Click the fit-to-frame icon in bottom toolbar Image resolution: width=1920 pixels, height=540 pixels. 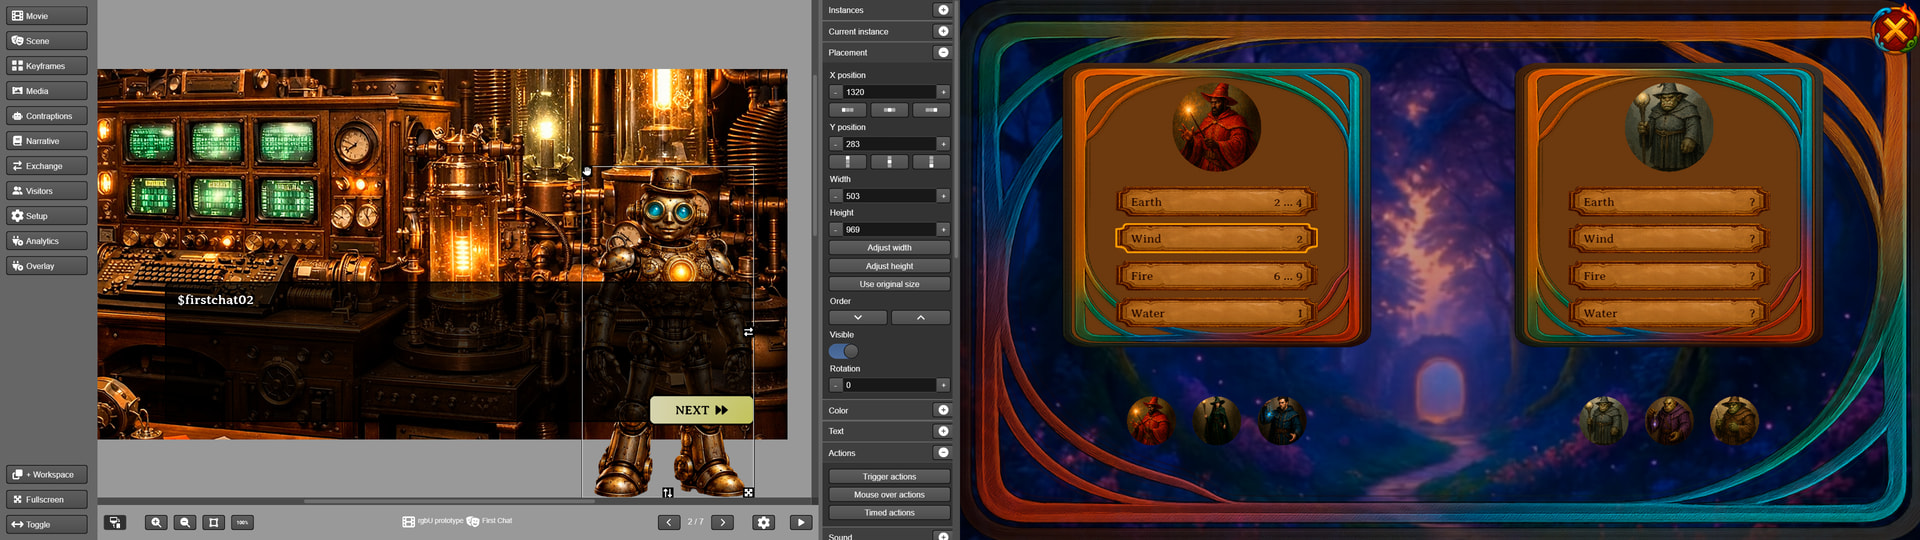[x=213, y=522]
